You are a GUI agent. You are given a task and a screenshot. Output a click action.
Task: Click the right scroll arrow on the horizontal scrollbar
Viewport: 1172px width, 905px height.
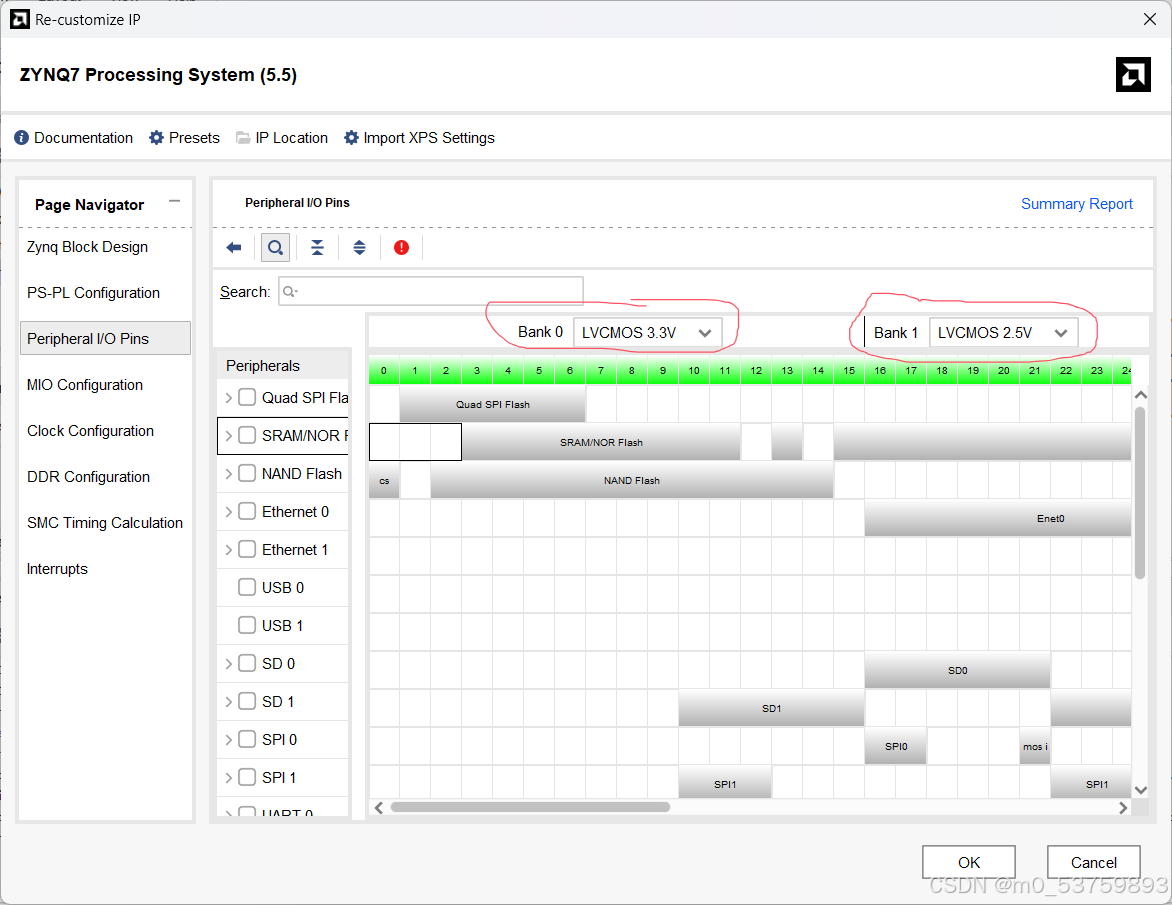[x=1123, y=808]
